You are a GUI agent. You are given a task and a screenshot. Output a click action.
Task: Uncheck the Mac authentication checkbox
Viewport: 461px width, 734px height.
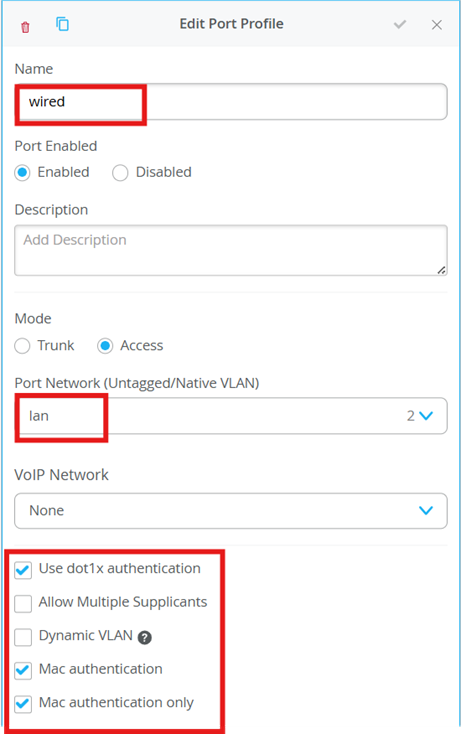tap(23, 671)
